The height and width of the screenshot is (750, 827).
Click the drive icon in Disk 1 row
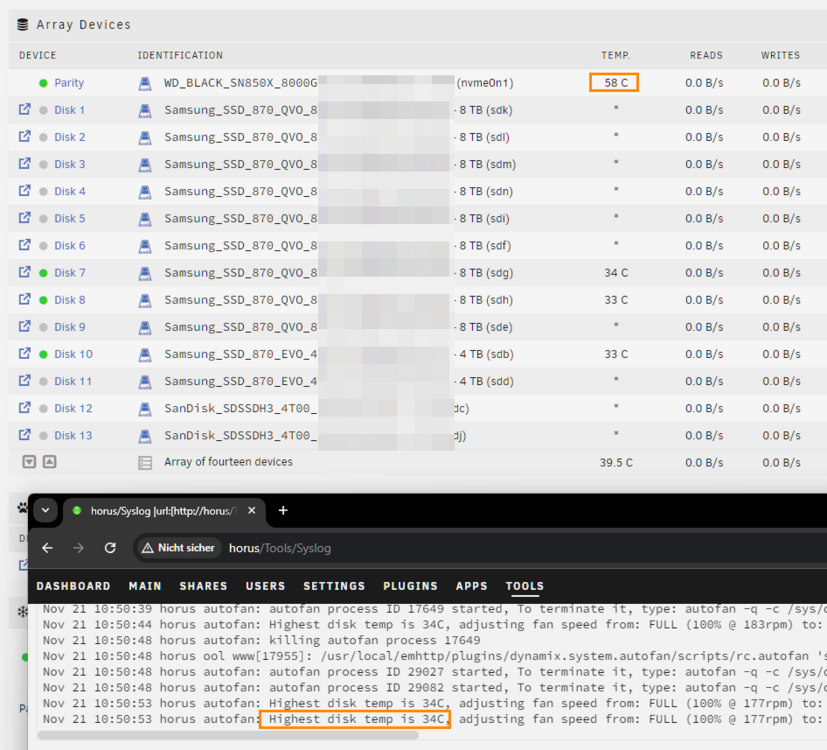coord(145,110)
